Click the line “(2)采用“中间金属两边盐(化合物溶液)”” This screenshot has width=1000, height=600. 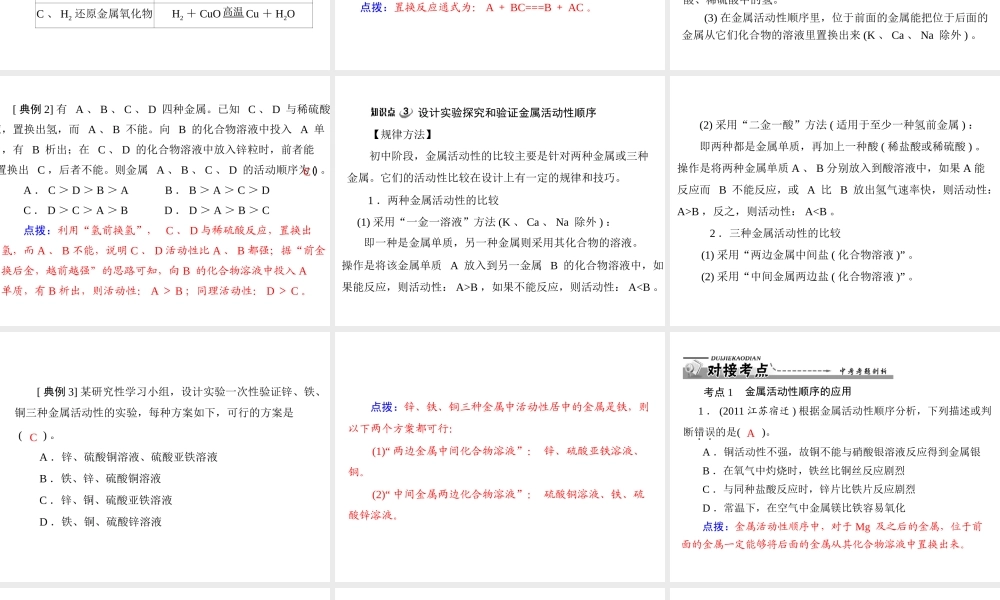pyautogui.click(x=807, y=277)
